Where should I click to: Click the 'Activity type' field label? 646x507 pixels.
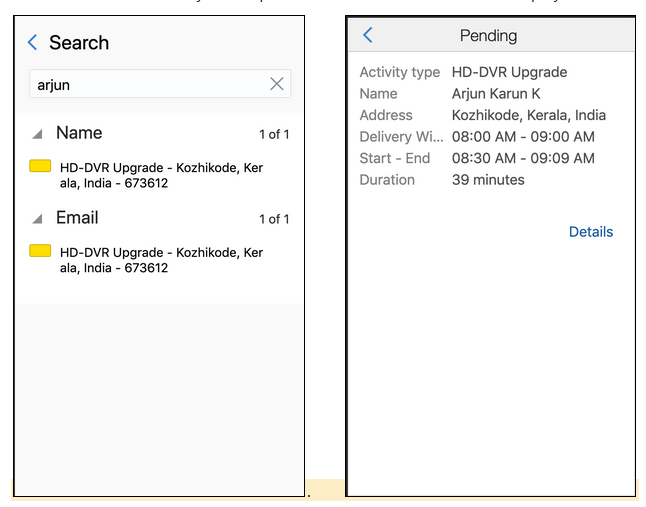pos(400,72)
